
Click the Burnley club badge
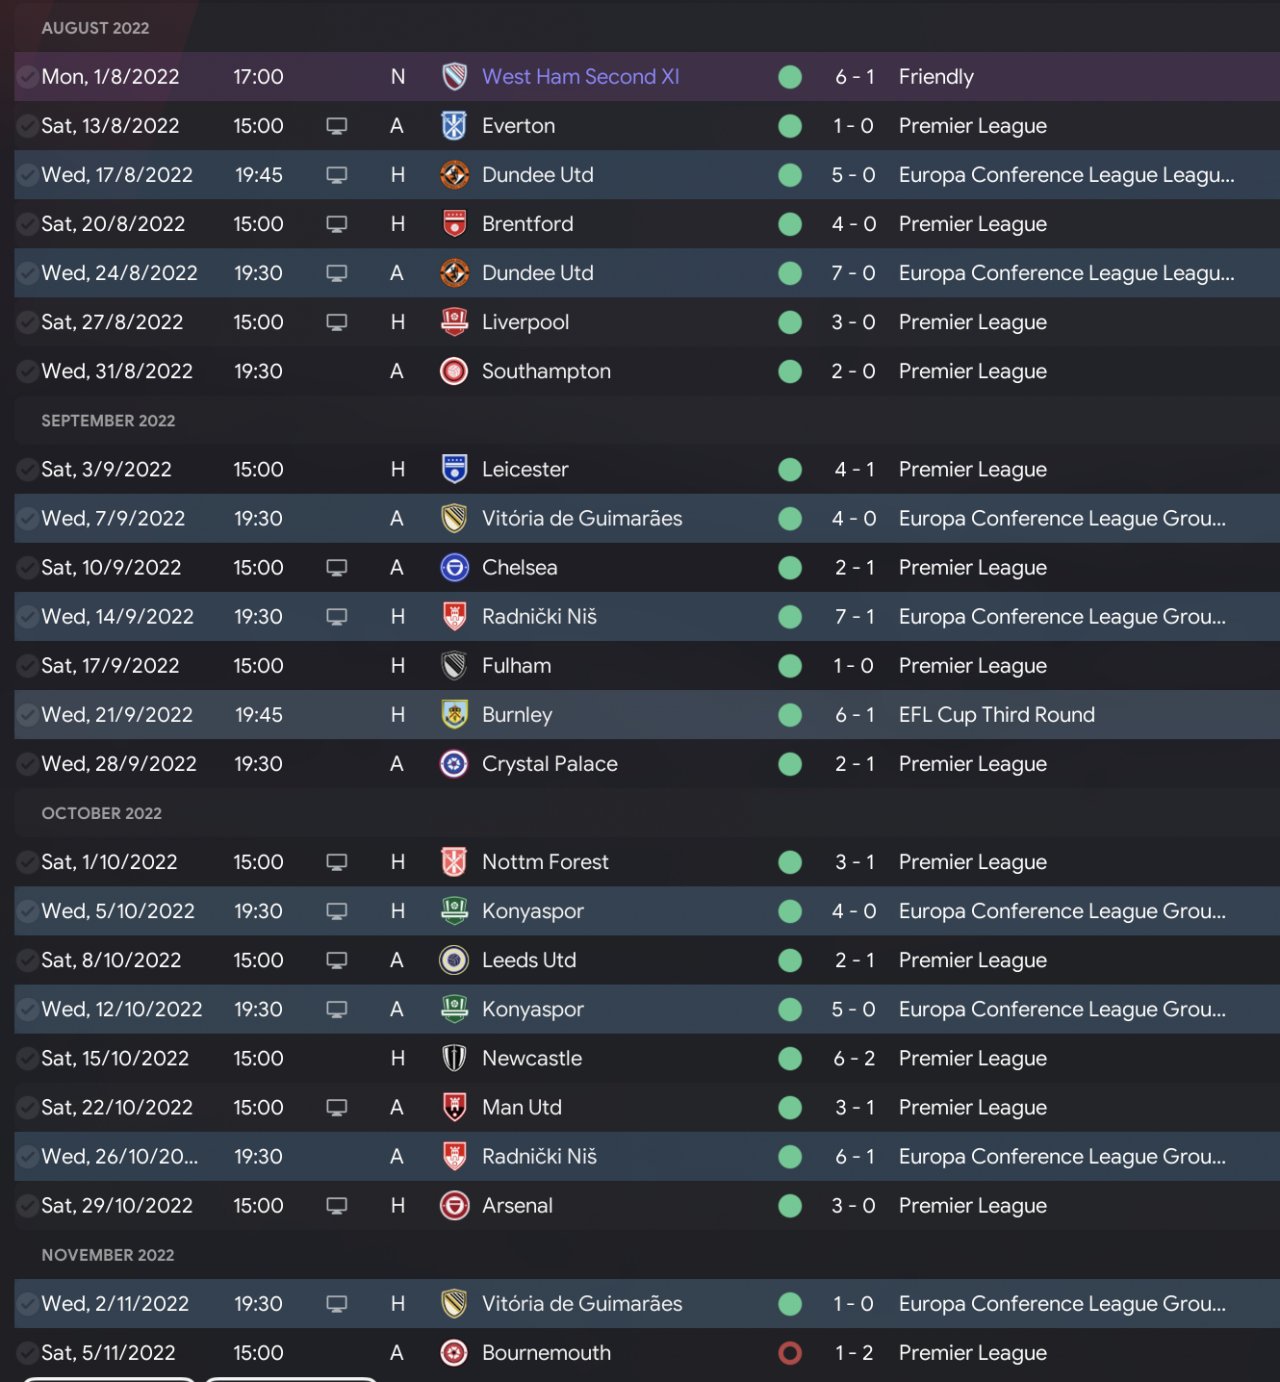tap(454, 715)
